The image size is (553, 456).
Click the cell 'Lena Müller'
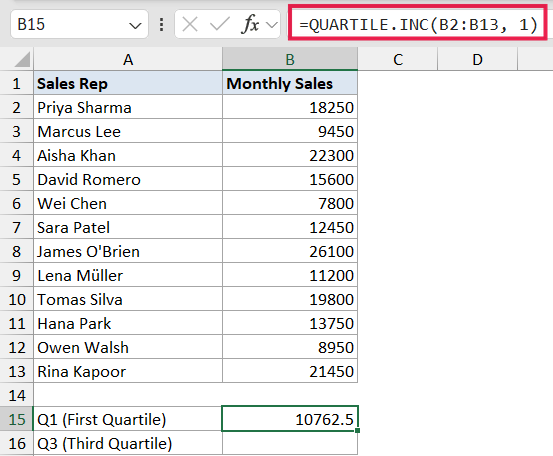coord(128,275)
